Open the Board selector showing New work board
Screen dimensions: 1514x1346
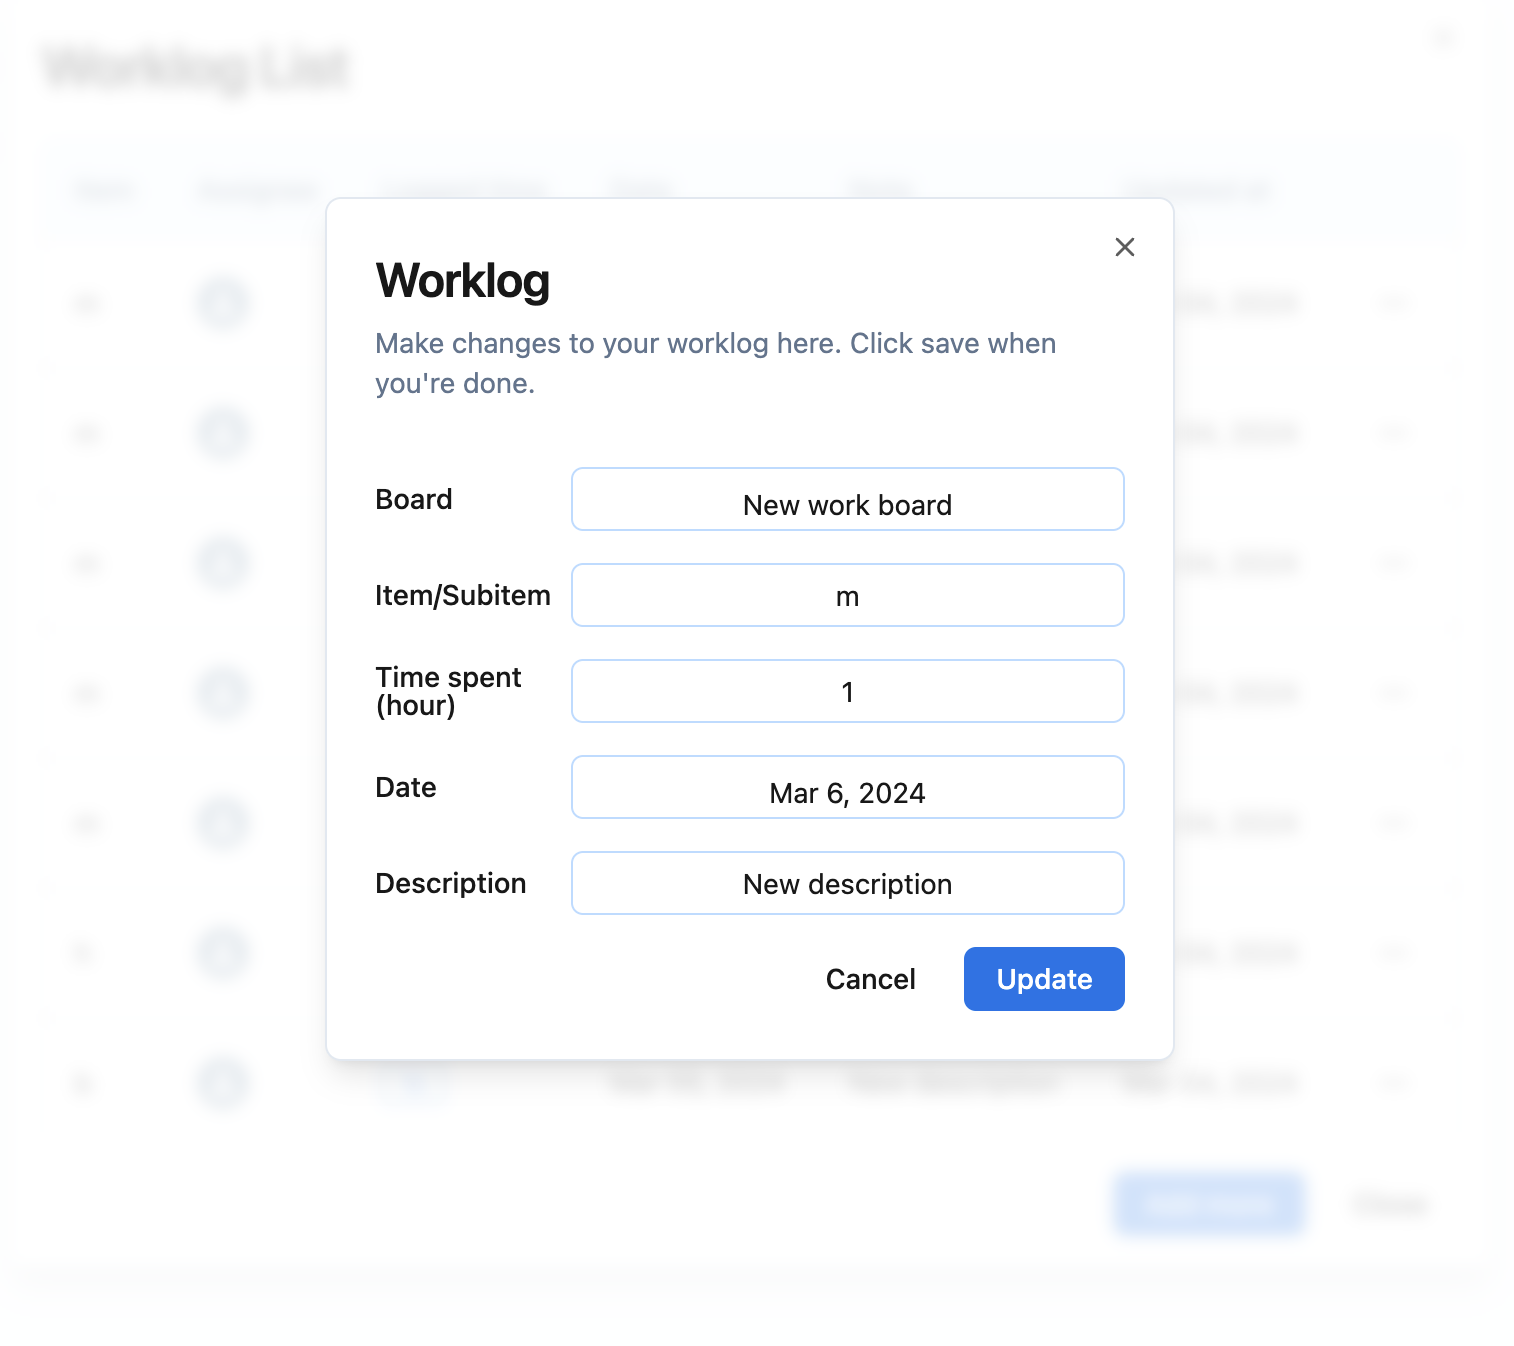847,499
